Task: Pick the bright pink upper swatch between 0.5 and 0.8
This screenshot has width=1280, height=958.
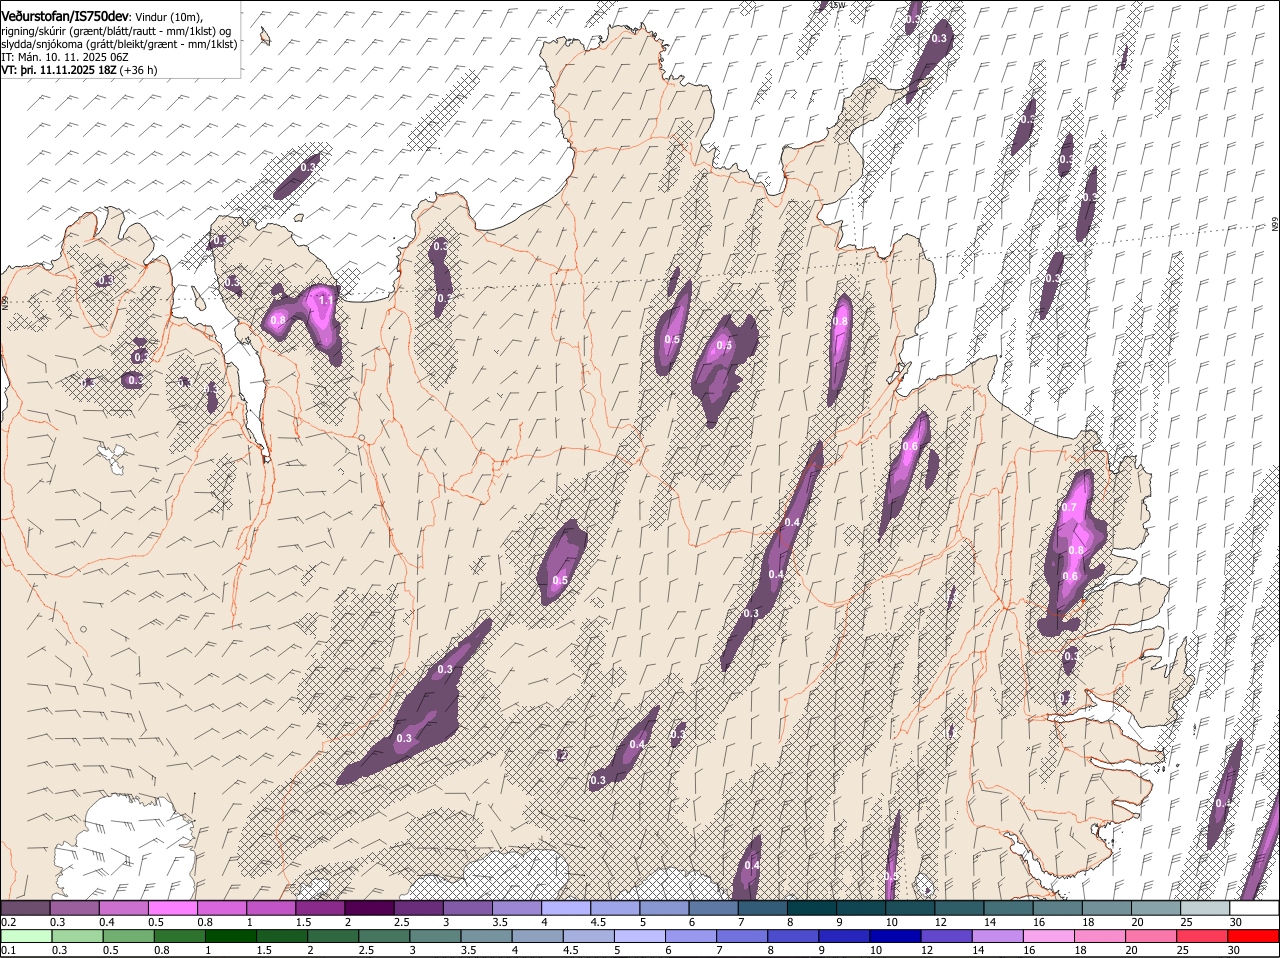Action: [172, 908]
